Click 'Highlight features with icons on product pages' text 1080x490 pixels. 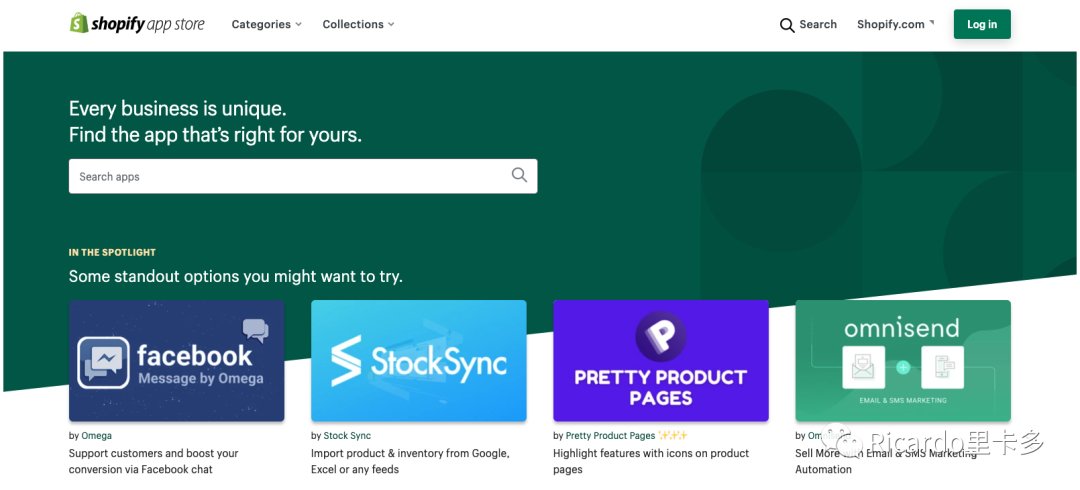[x=651, y=461]
